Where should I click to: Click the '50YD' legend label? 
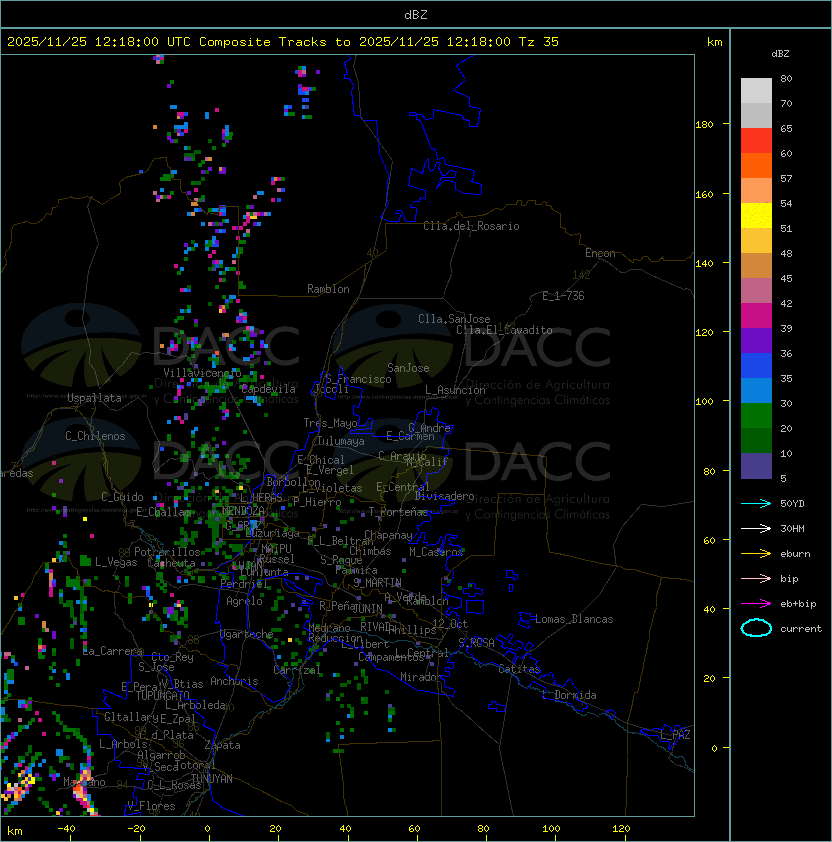point(792,504)
